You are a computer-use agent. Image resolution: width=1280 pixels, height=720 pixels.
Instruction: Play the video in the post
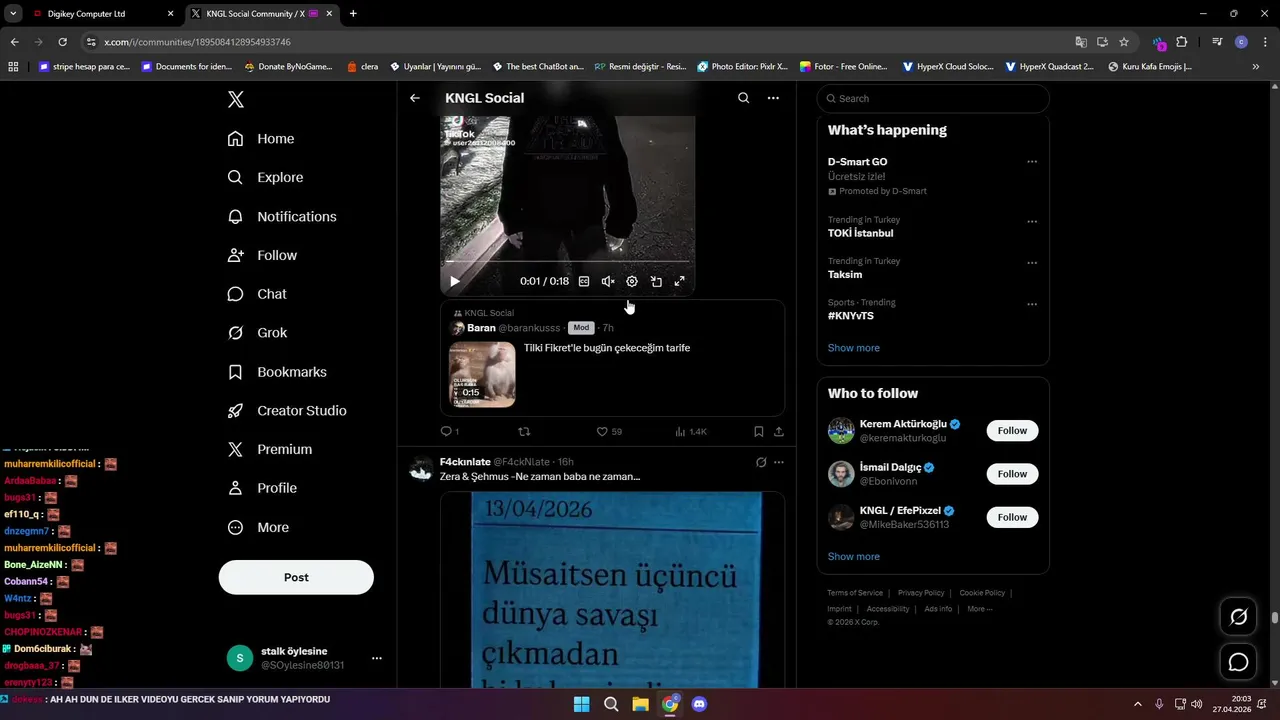pos(455,281)
